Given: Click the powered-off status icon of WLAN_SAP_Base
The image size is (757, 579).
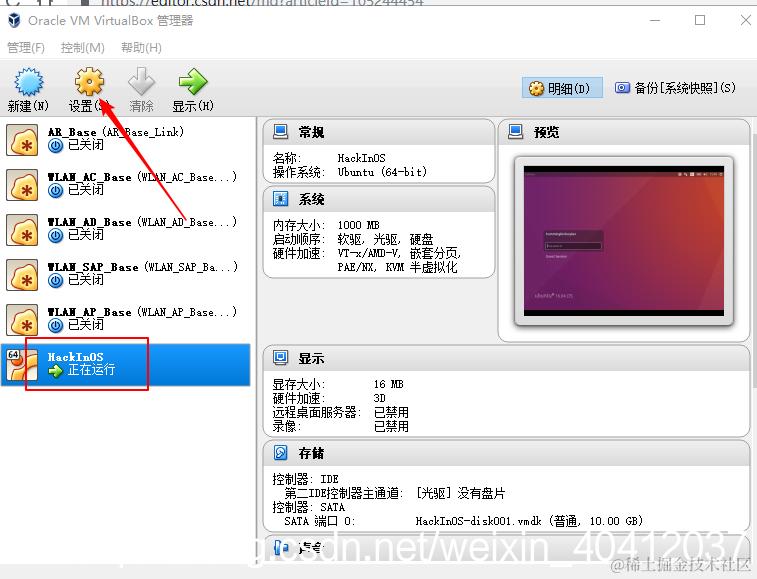Looking at the screenshot, I should click(56, 280).
